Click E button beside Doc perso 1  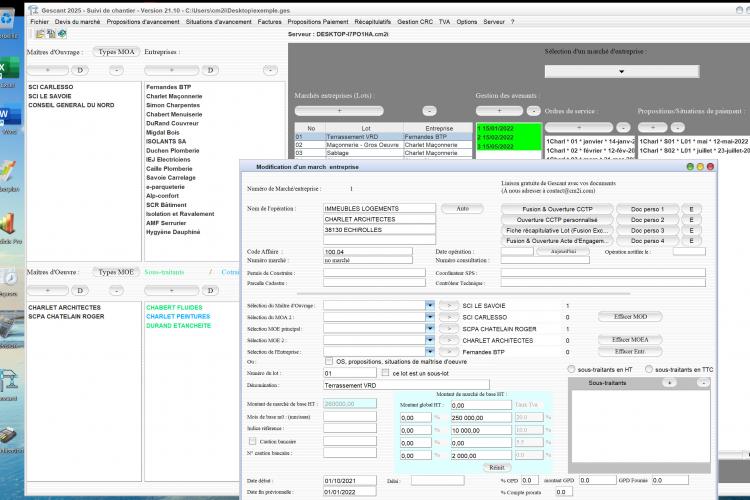[691, 209]
